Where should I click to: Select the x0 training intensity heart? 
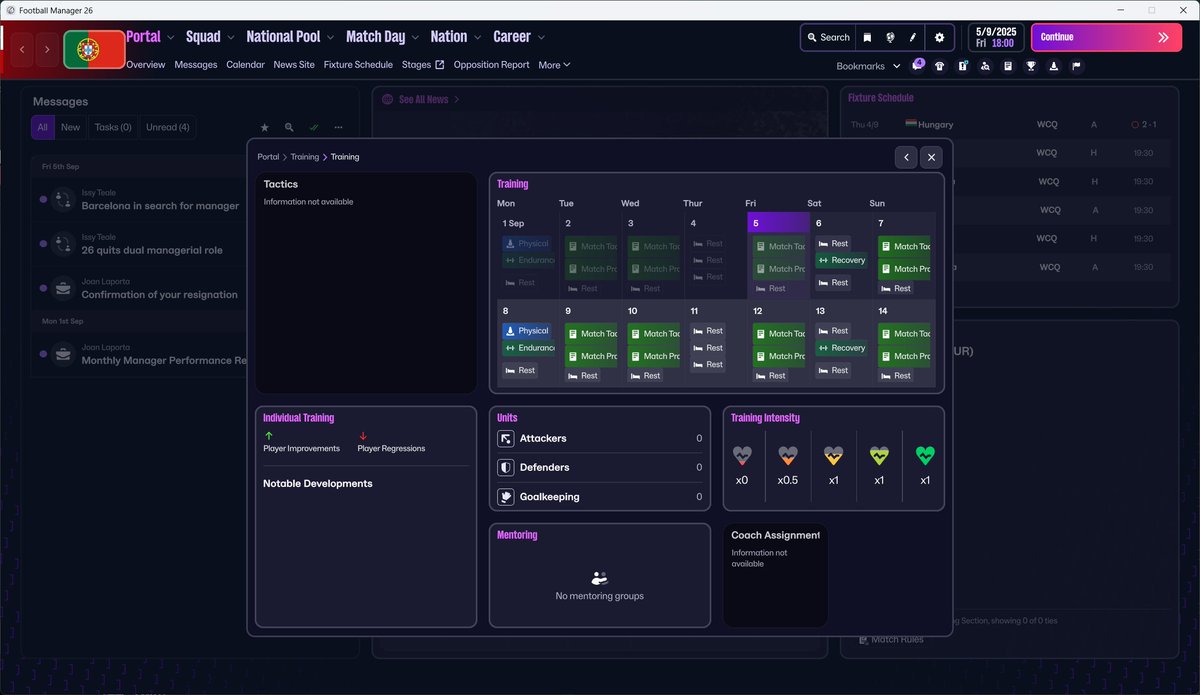point(742,456)
